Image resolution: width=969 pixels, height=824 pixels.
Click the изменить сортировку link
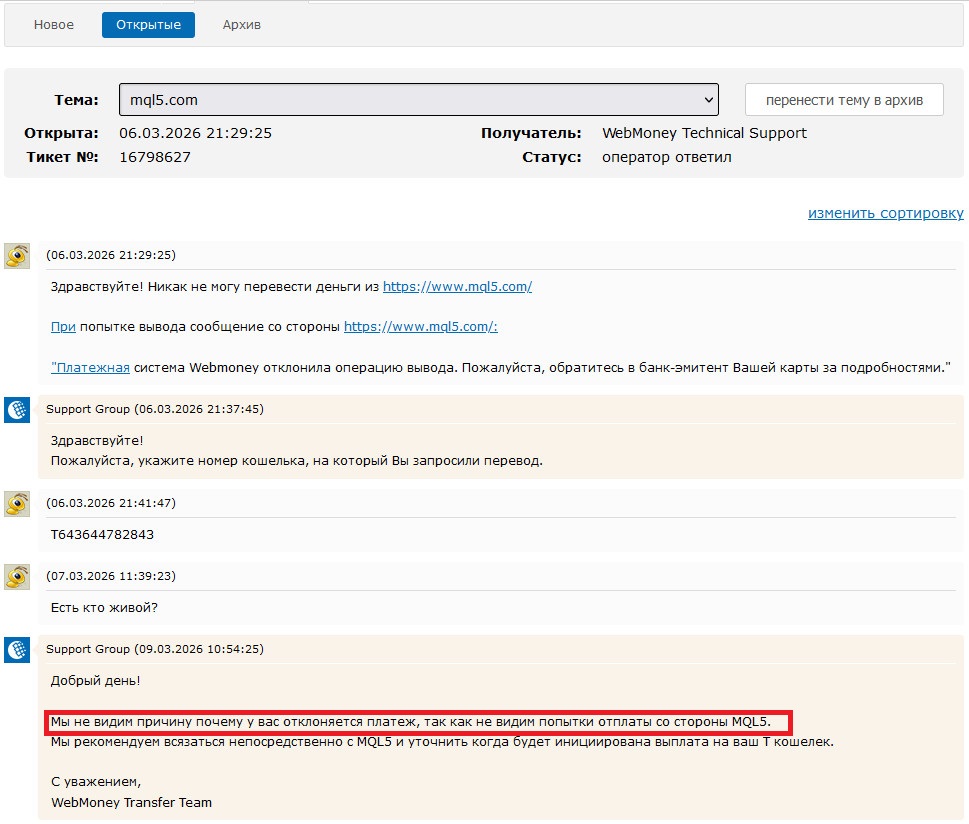click(886, 213)
